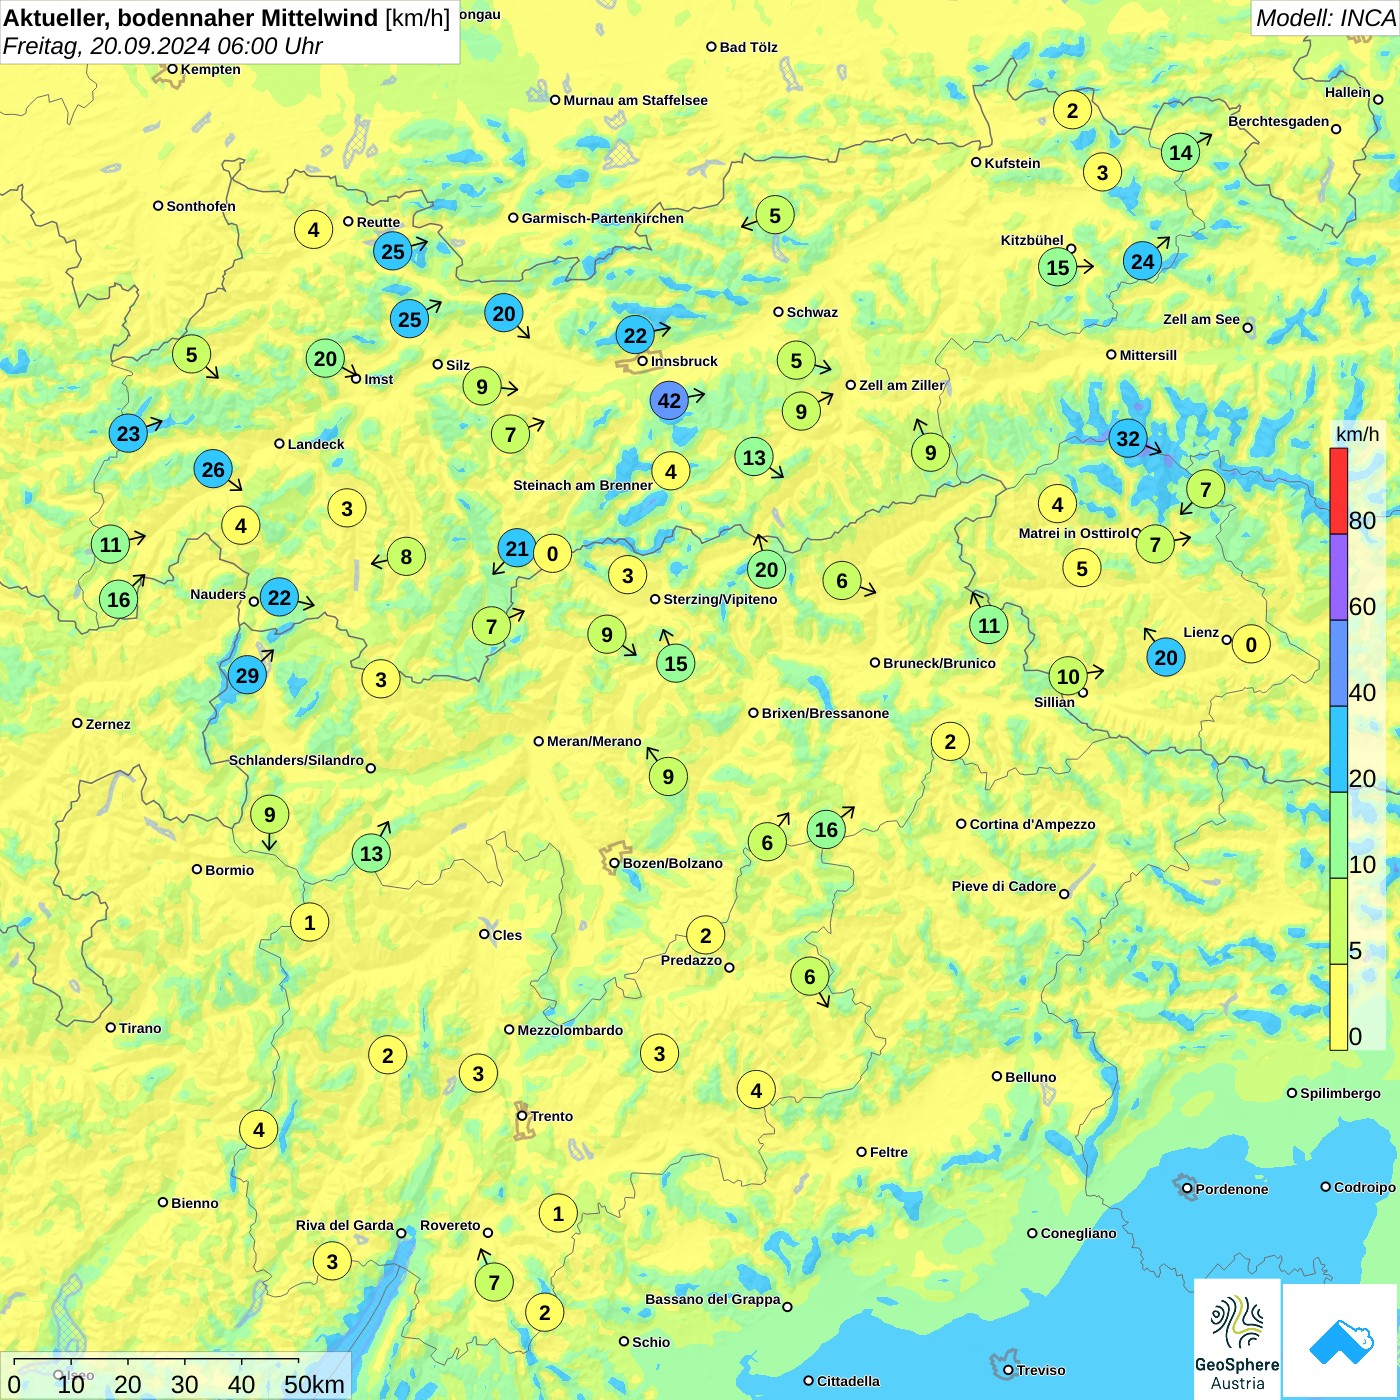
Task: Select the 0 km/h marker next to Lienz
Action: pyautogui.click(x=1251, y=644)
